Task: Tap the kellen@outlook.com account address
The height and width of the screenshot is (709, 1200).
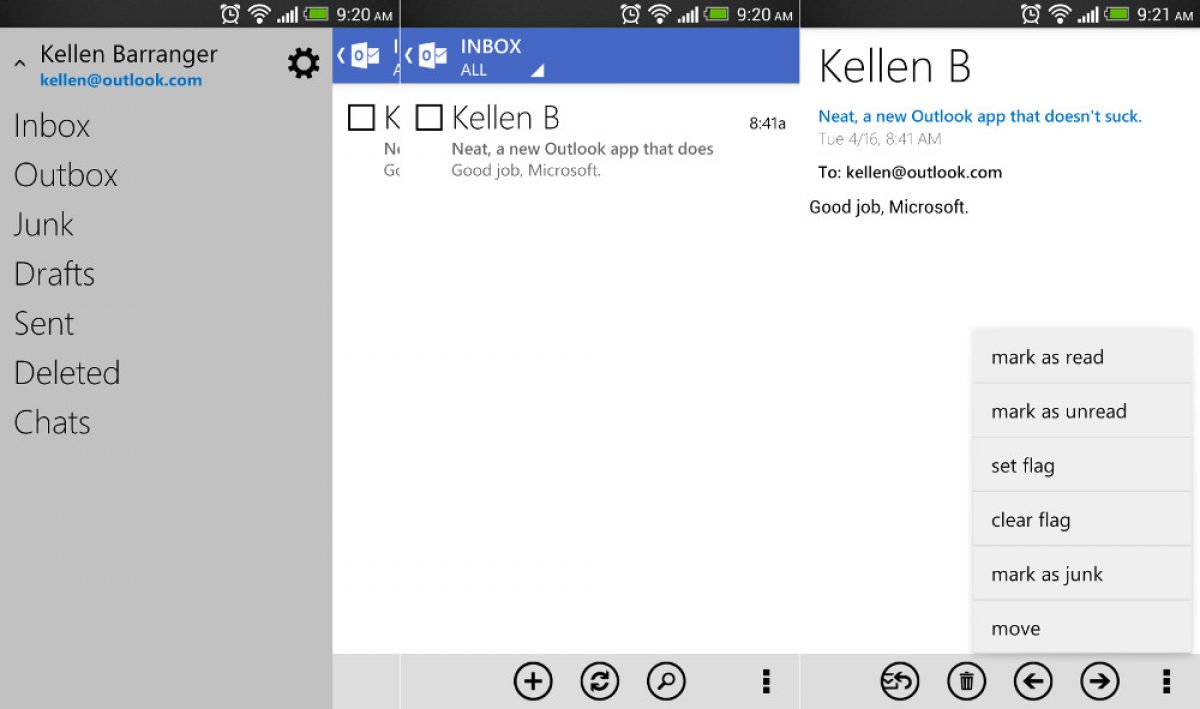Action: (121, 81)
